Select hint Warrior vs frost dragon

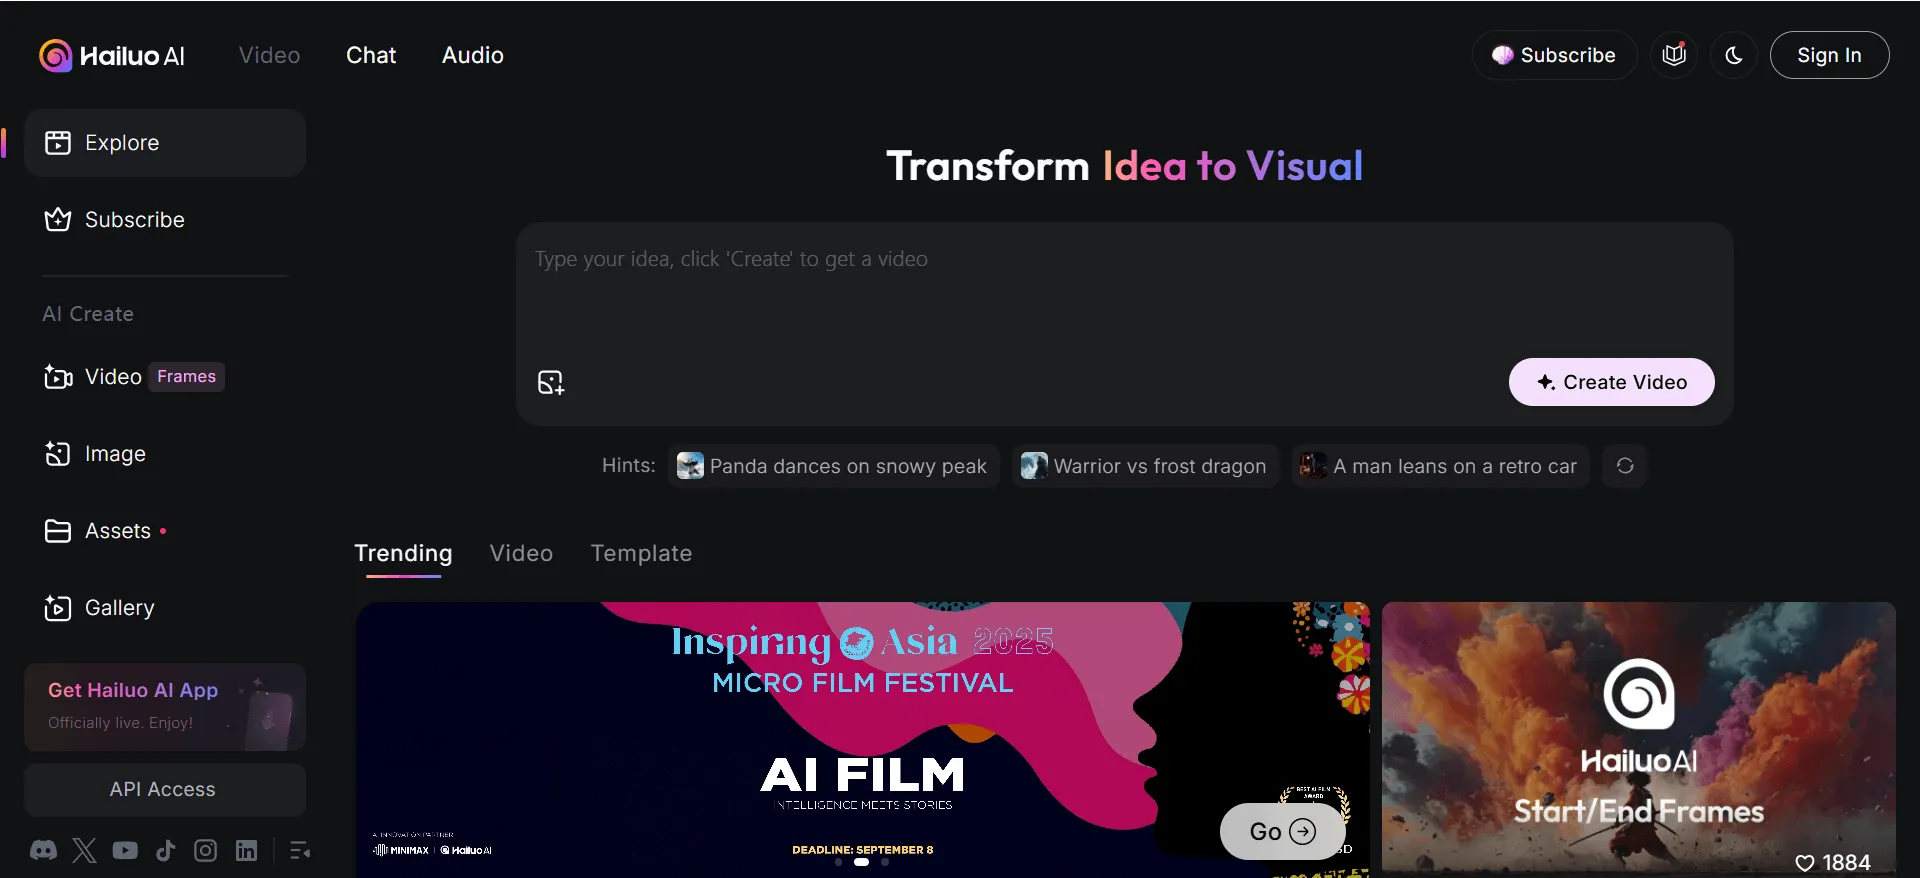click(1145, 466)
